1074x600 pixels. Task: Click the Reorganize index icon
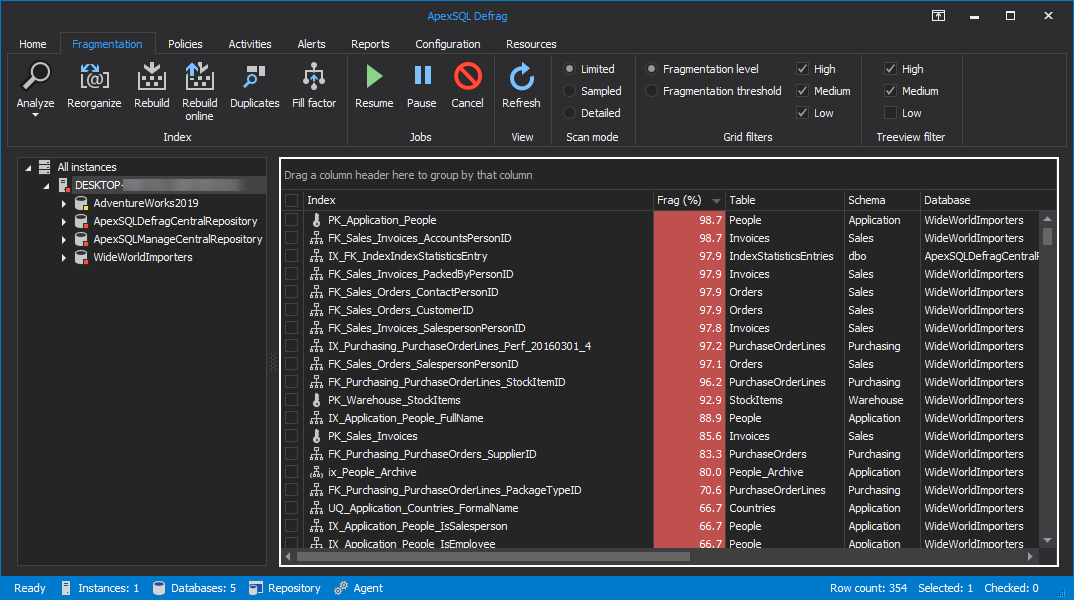pos(95,76)
